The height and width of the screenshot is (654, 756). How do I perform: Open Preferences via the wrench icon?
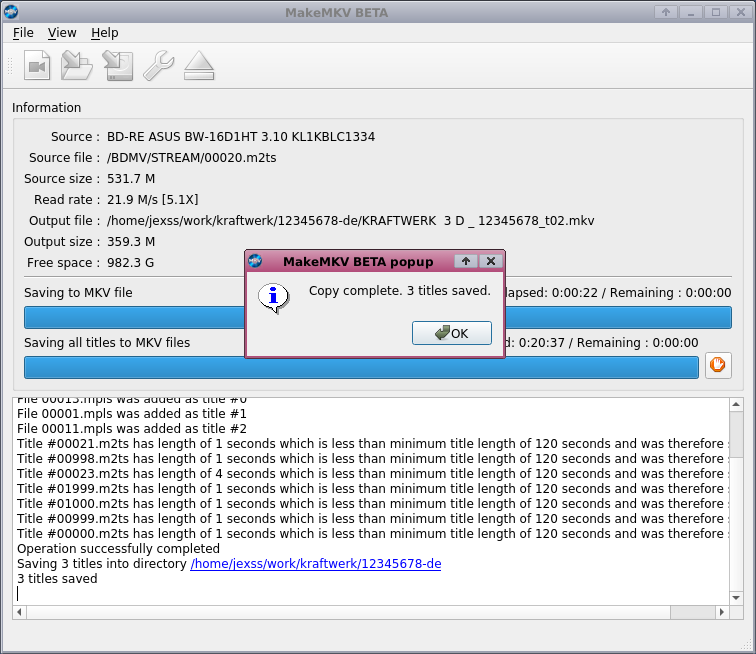[x=158, y=66]
